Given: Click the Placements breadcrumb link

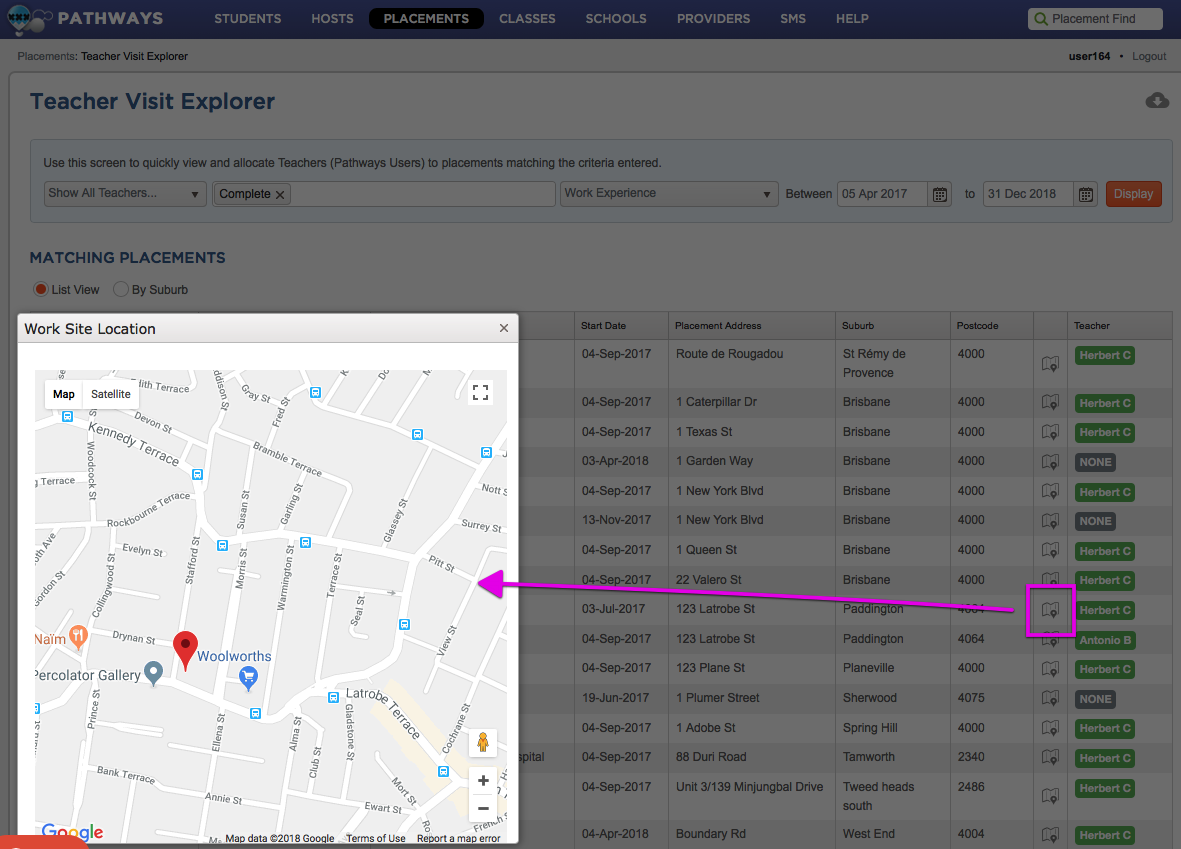Looking at the screenshot, I should click(46, 56).
